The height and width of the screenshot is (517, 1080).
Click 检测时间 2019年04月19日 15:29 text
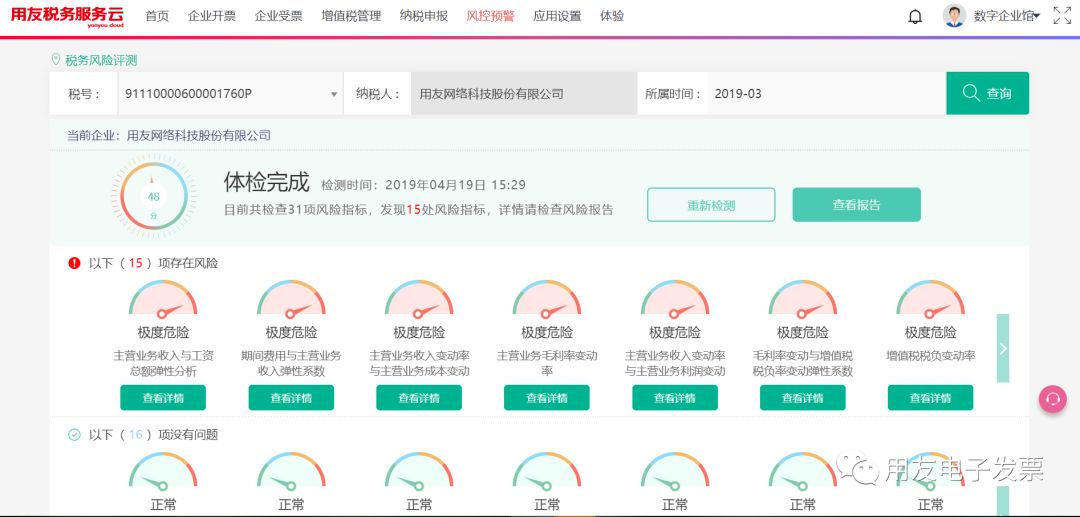coord(424,184)
